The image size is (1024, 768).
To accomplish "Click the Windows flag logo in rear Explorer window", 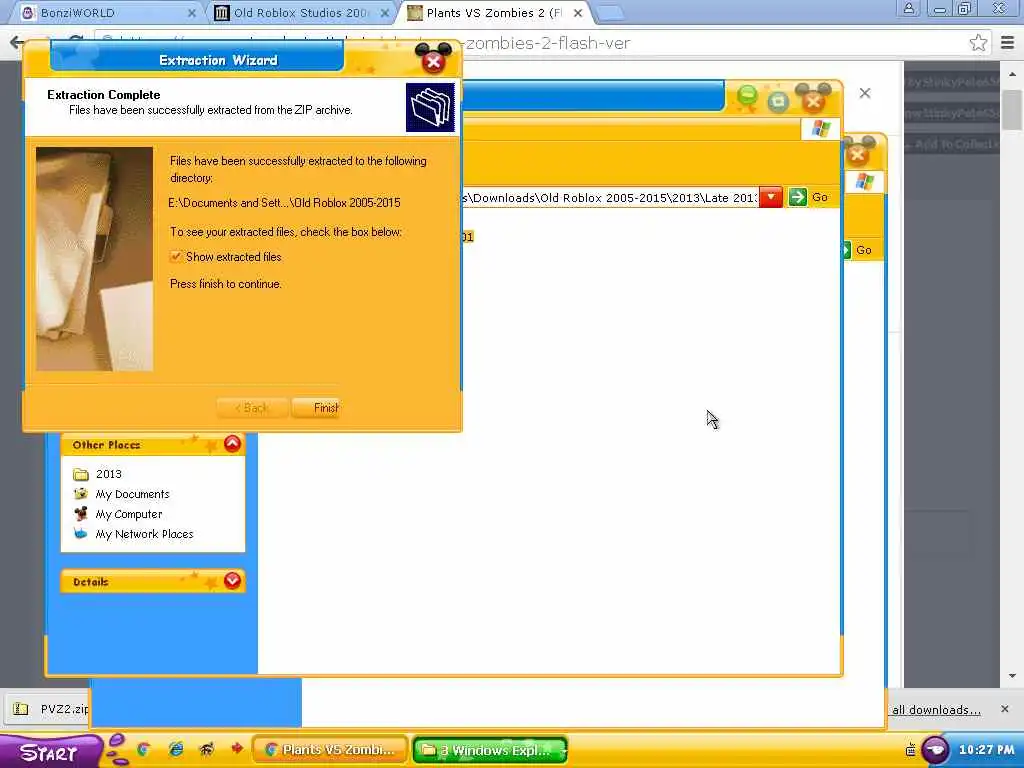I will [865, 182].
